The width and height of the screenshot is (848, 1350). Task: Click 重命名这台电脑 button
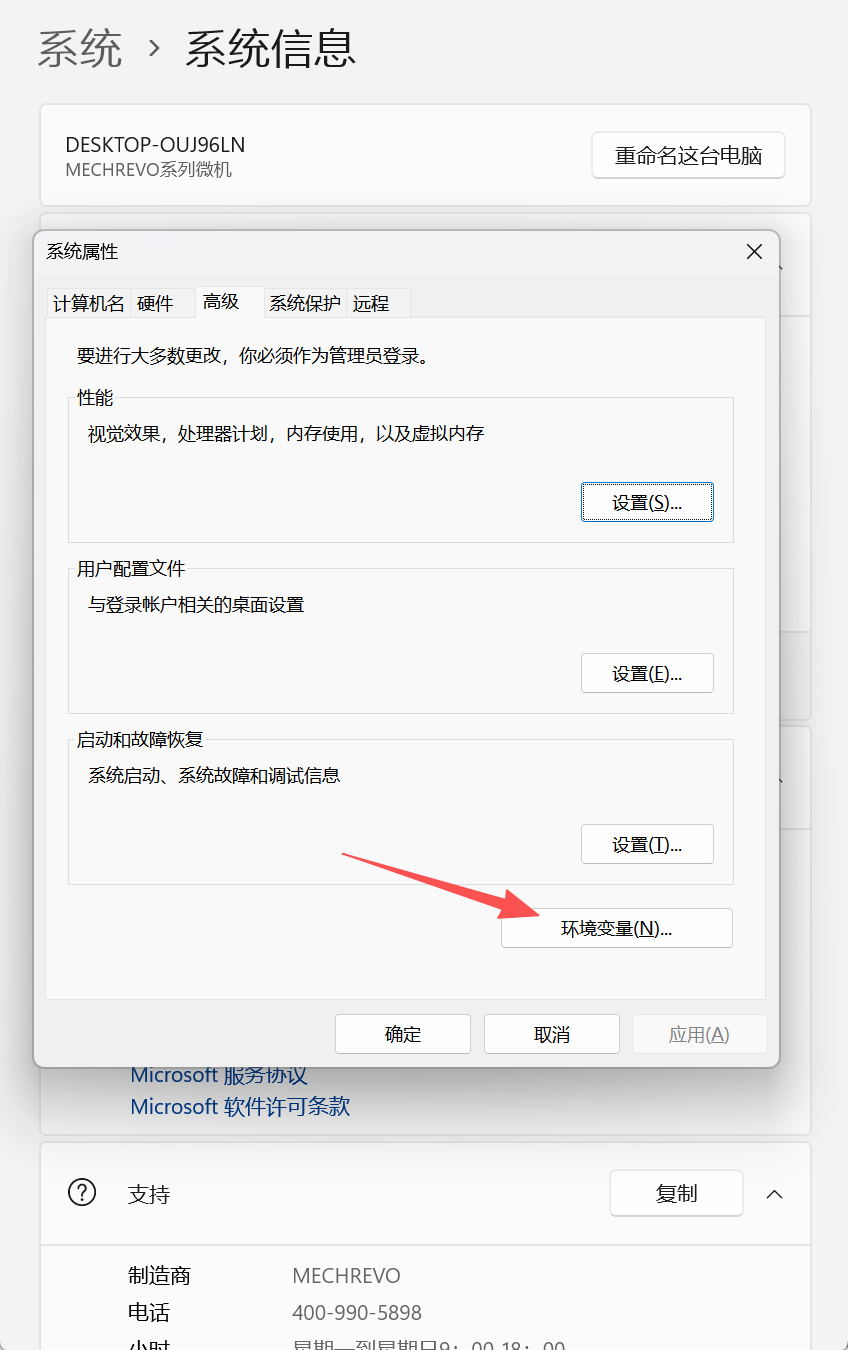(x=687, y=155)
